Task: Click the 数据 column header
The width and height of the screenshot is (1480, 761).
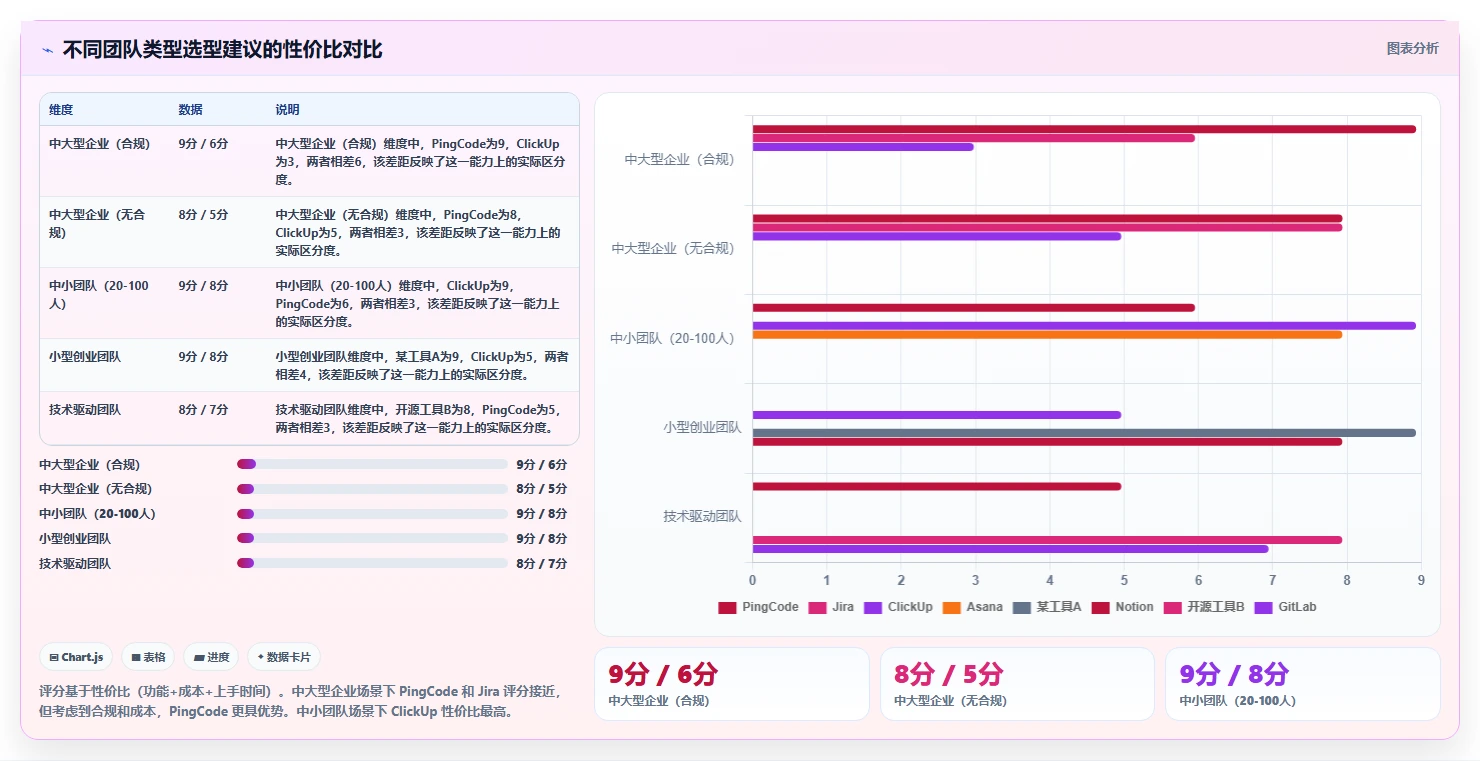Action: [191, 109]
